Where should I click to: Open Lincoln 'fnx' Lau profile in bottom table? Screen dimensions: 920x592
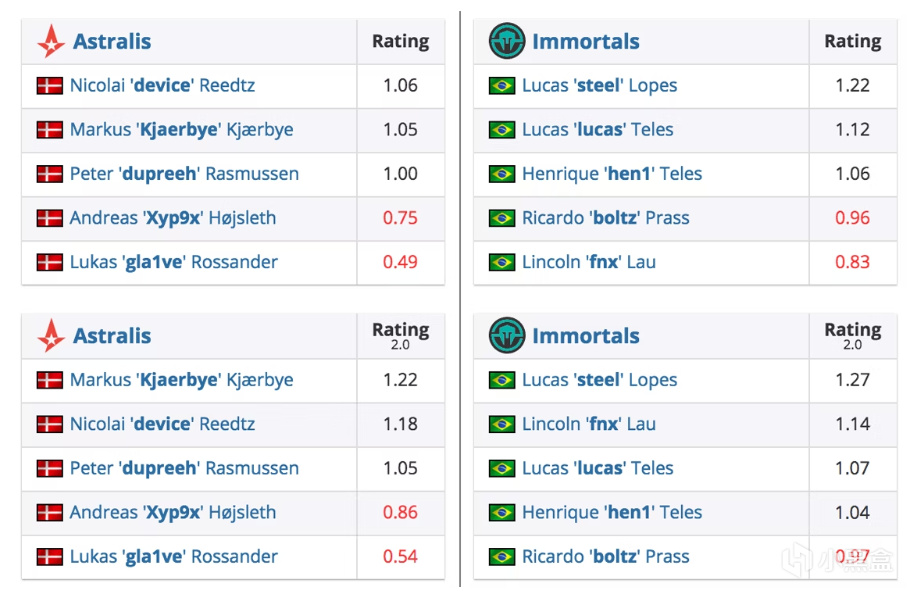(589, 424)
